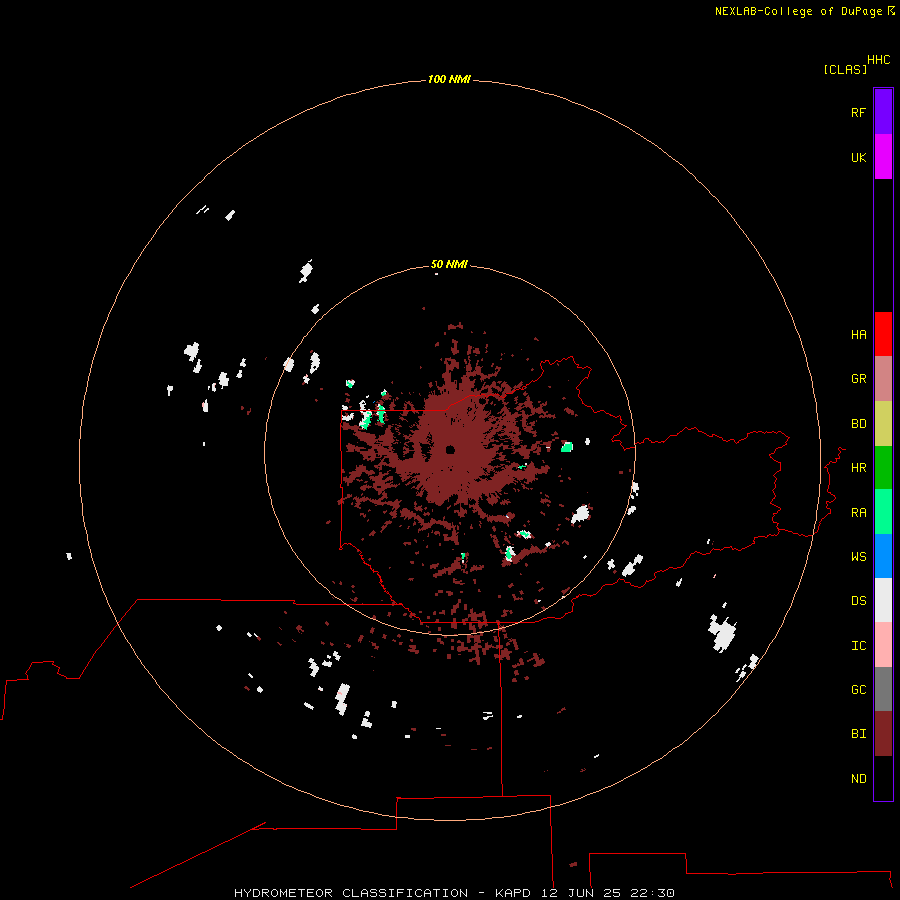Image resolution: width=900 pixels, height=900 pixels.
Task: Click the UK magenta legend swatch
Action: click(883, 157)
